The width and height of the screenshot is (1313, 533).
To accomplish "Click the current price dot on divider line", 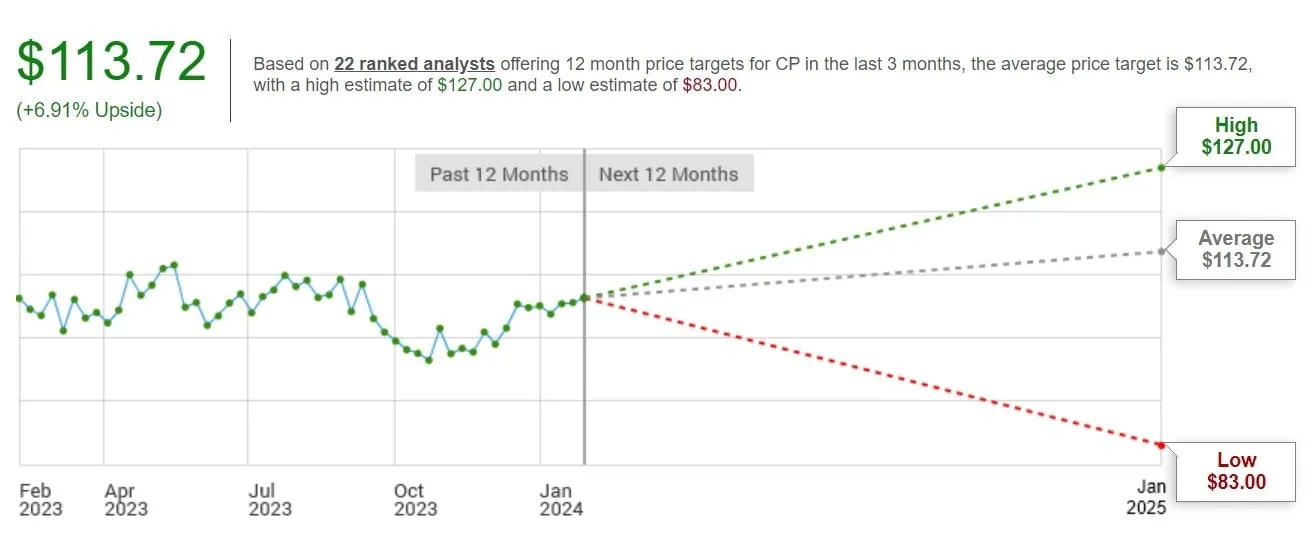I will pyautogui.click(x=584, y=297).
